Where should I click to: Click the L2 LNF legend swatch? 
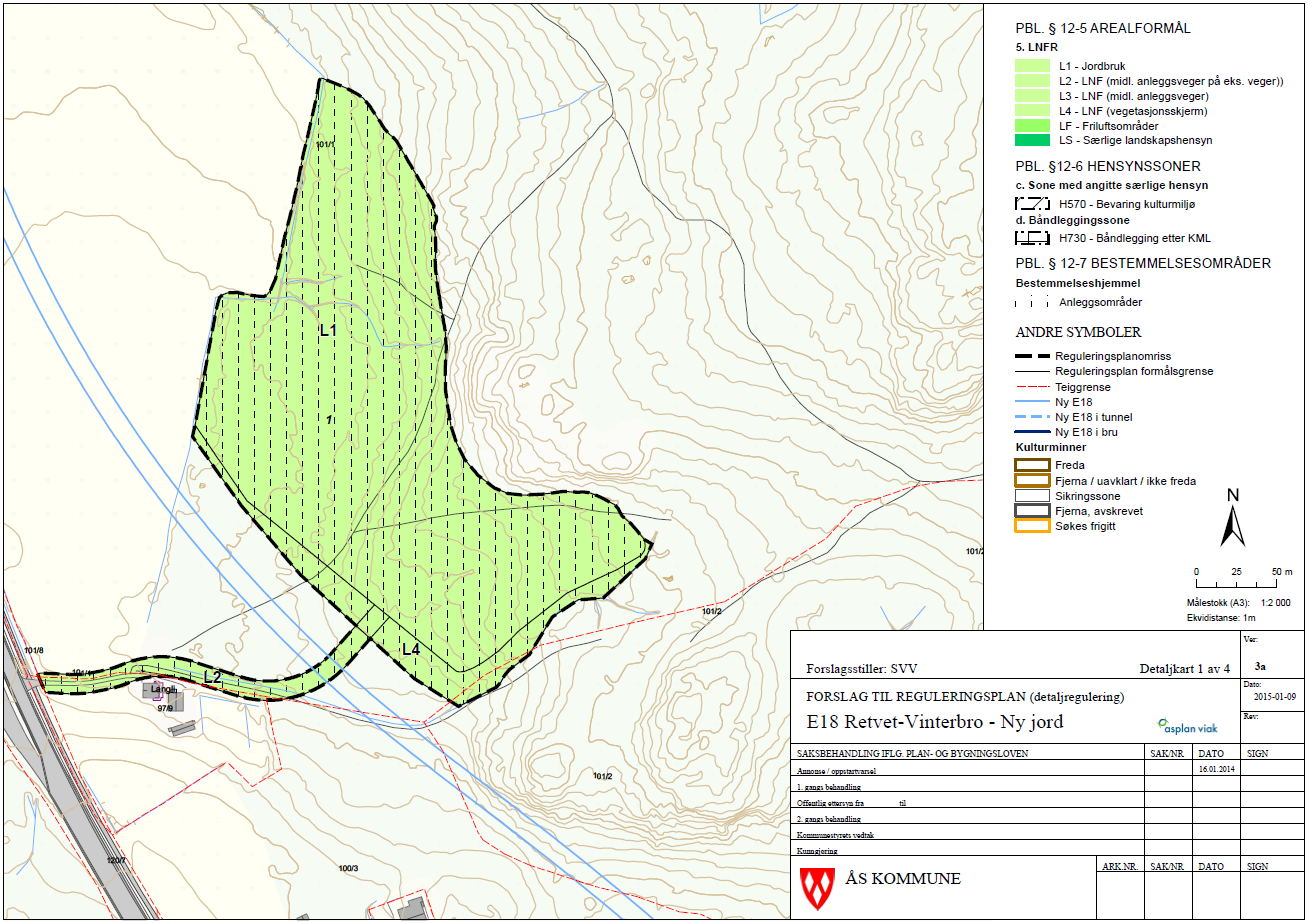point(1031,81)
